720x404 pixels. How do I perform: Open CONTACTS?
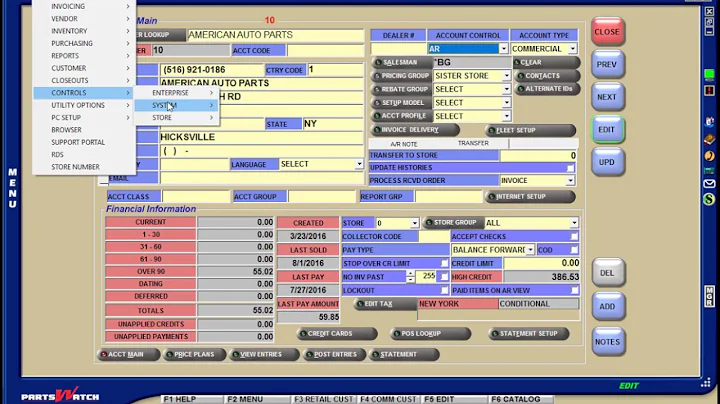546,76
